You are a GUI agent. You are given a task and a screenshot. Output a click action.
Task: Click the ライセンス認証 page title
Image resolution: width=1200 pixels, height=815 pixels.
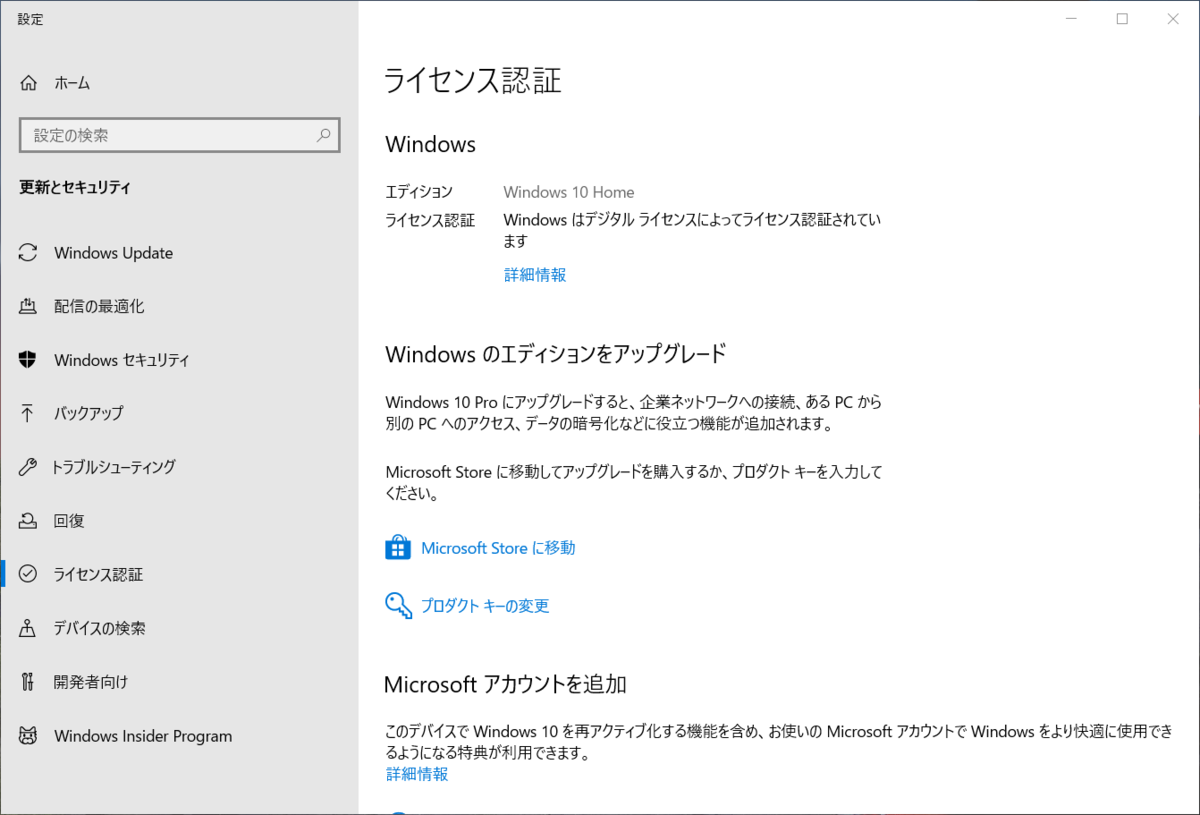click(x=473, y=81)
